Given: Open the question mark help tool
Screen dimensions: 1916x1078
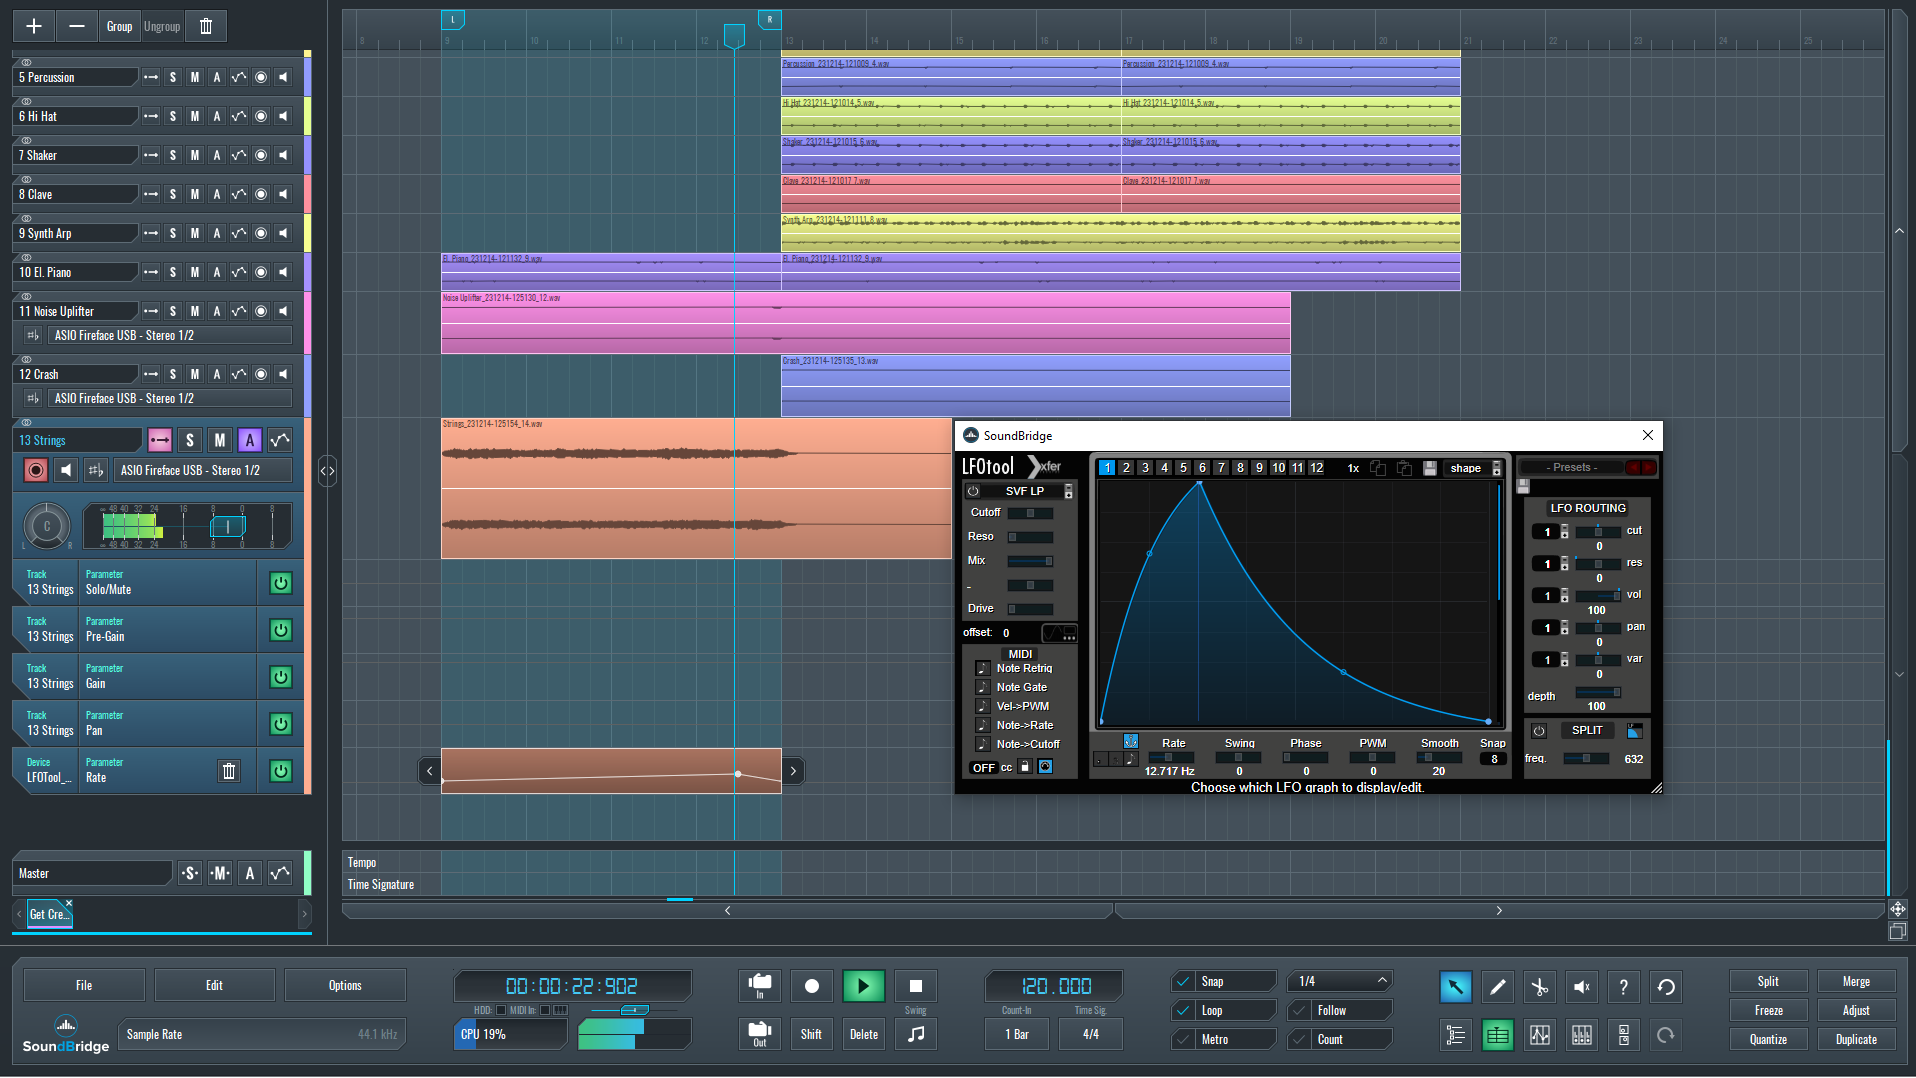Looking at the screenshot, I should pyautogui.click(x=1623, y=987).
